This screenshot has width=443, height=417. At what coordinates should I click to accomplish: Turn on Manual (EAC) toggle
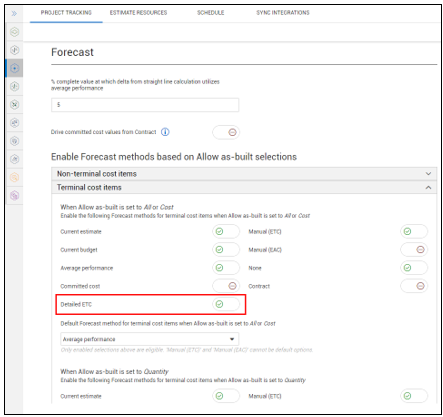tap(414, 250)
